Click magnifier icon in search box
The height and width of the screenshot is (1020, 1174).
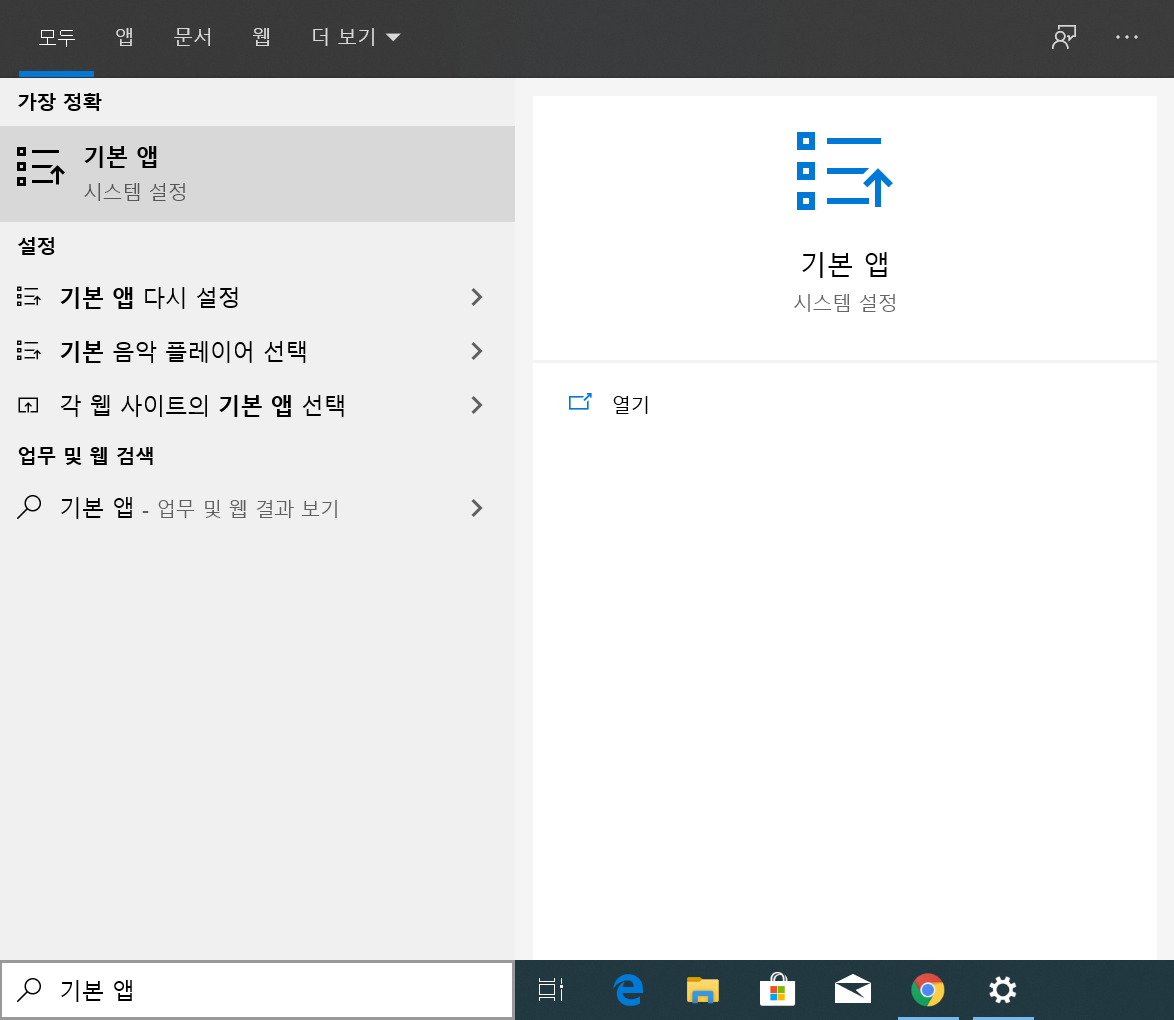tap(29, 989)
